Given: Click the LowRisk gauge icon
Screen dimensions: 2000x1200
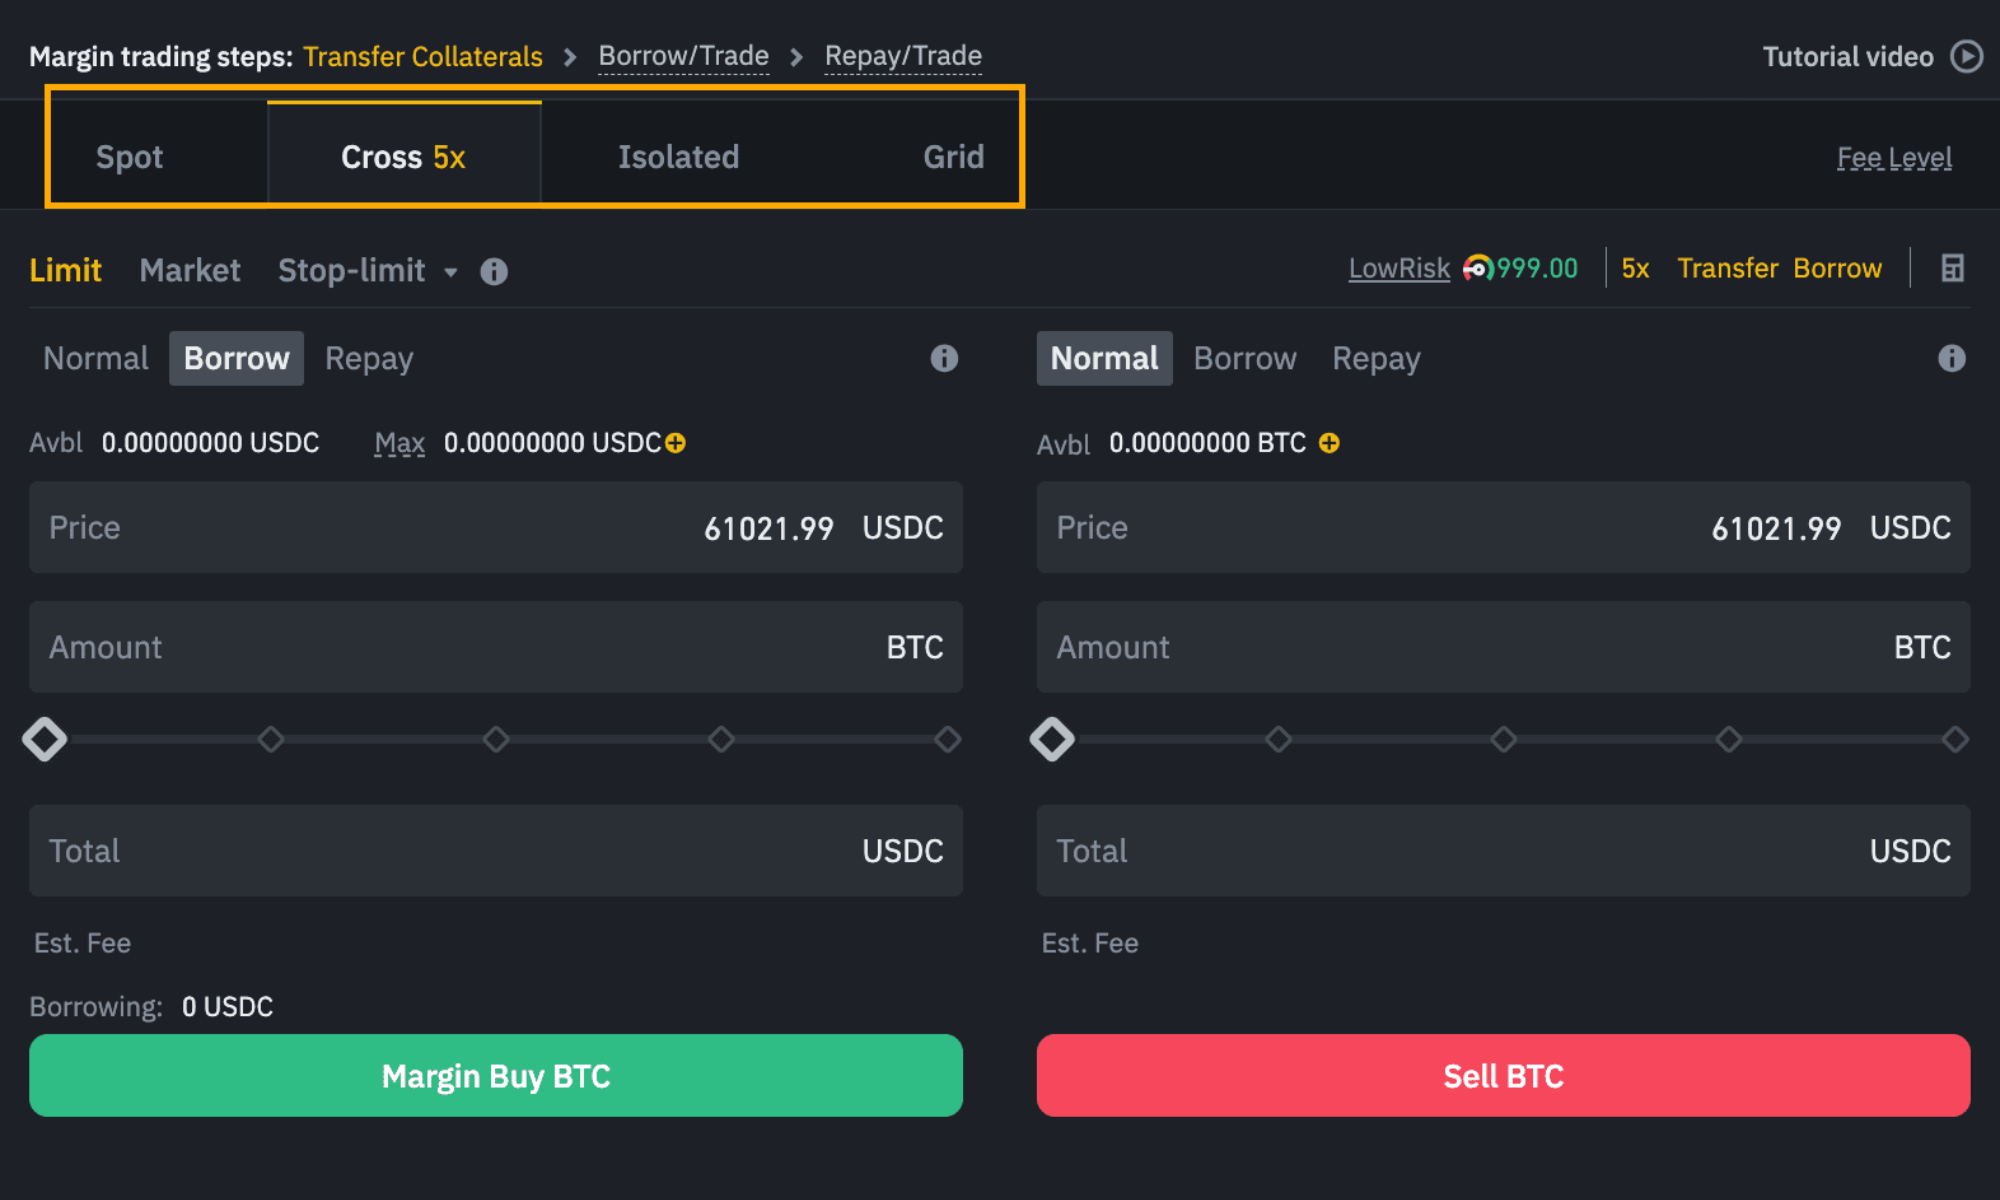Looking at the screenshot, I should [x=1477, y=268].
